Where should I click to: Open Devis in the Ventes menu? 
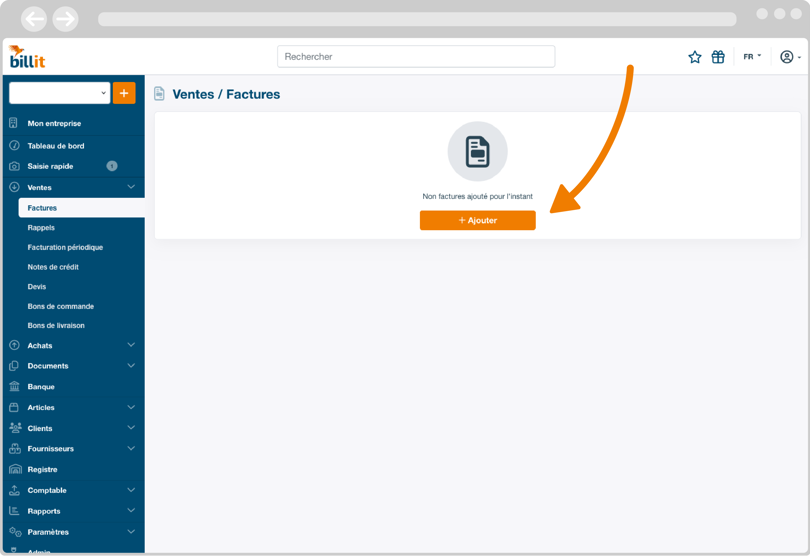(37, 287)
